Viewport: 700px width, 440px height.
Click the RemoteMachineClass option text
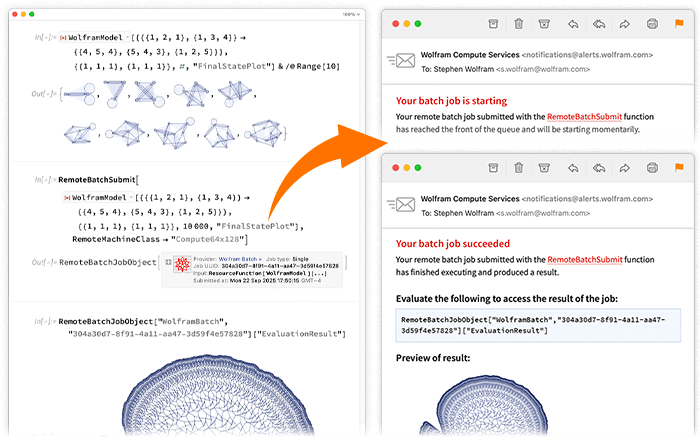coord(116,240)
